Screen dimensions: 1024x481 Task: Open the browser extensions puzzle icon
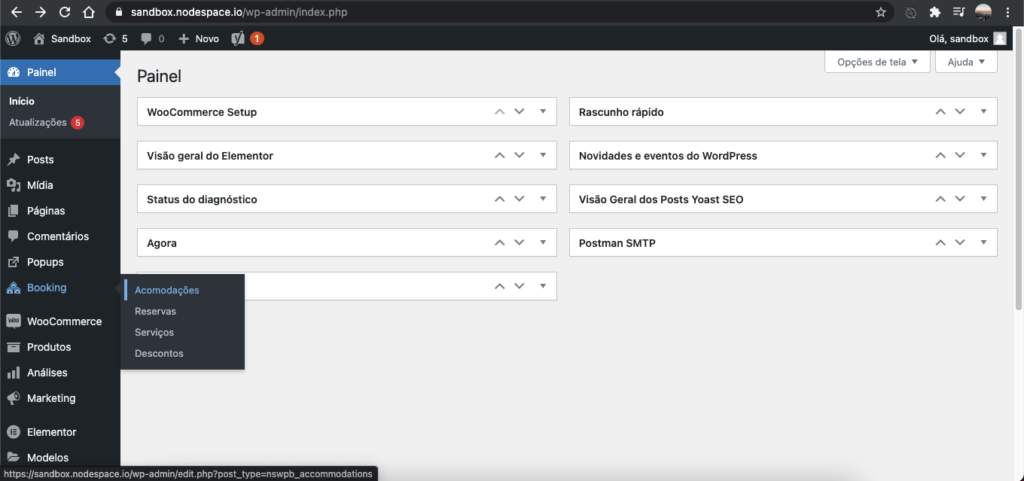(x=935, y=13)
